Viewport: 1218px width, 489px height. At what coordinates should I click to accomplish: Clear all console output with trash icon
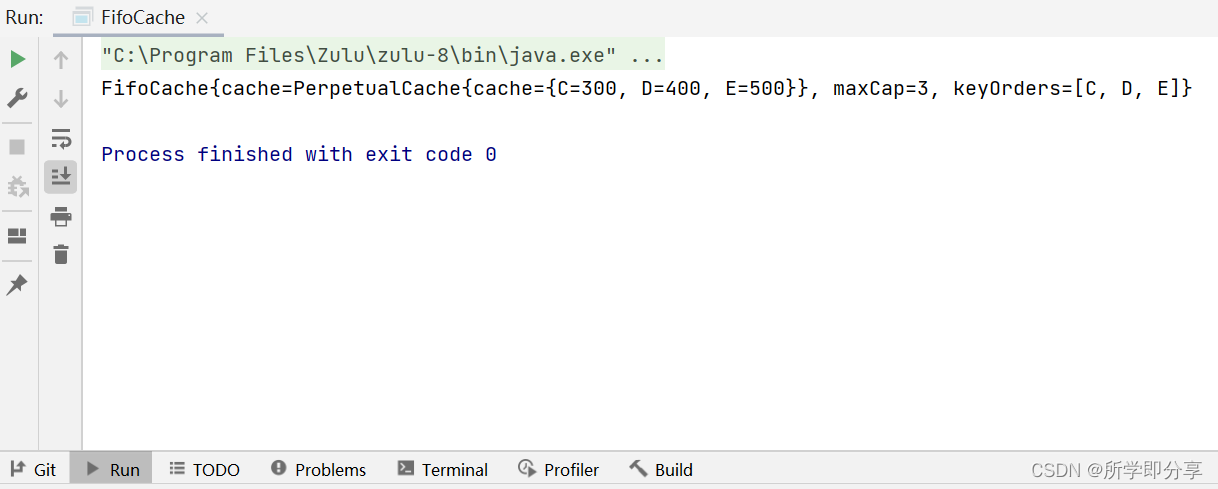[x=61, y=254]
